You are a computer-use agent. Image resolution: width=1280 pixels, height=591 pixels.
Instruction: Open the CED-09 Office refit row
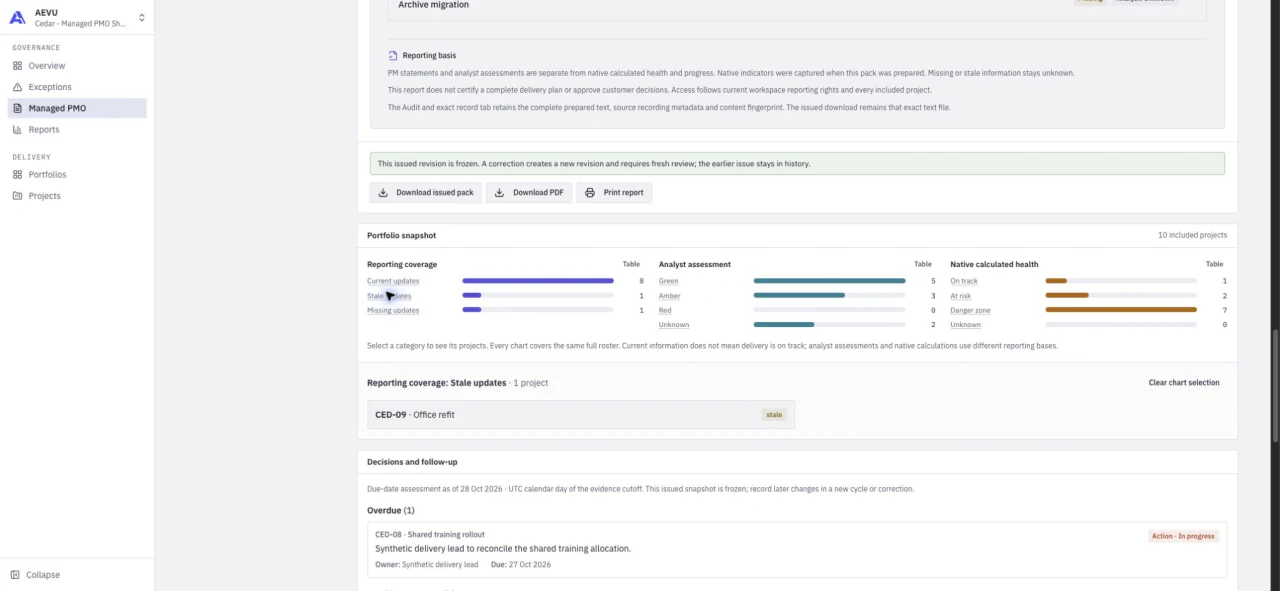point(581,415)
